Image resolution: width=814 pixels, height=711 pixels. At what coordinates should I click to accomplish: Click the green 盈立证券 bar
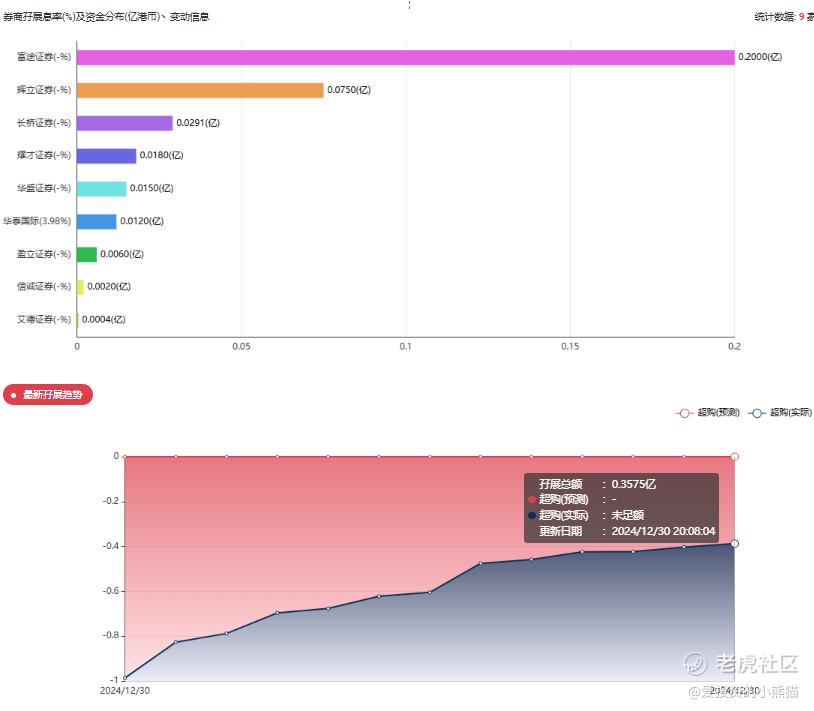[x=87, y=254]
